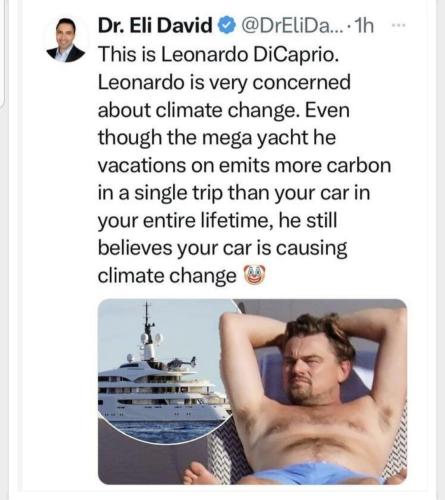Click the words "mega yacht he" in the tweet
Screen dimensions: 445x500
tap(269, 137)
